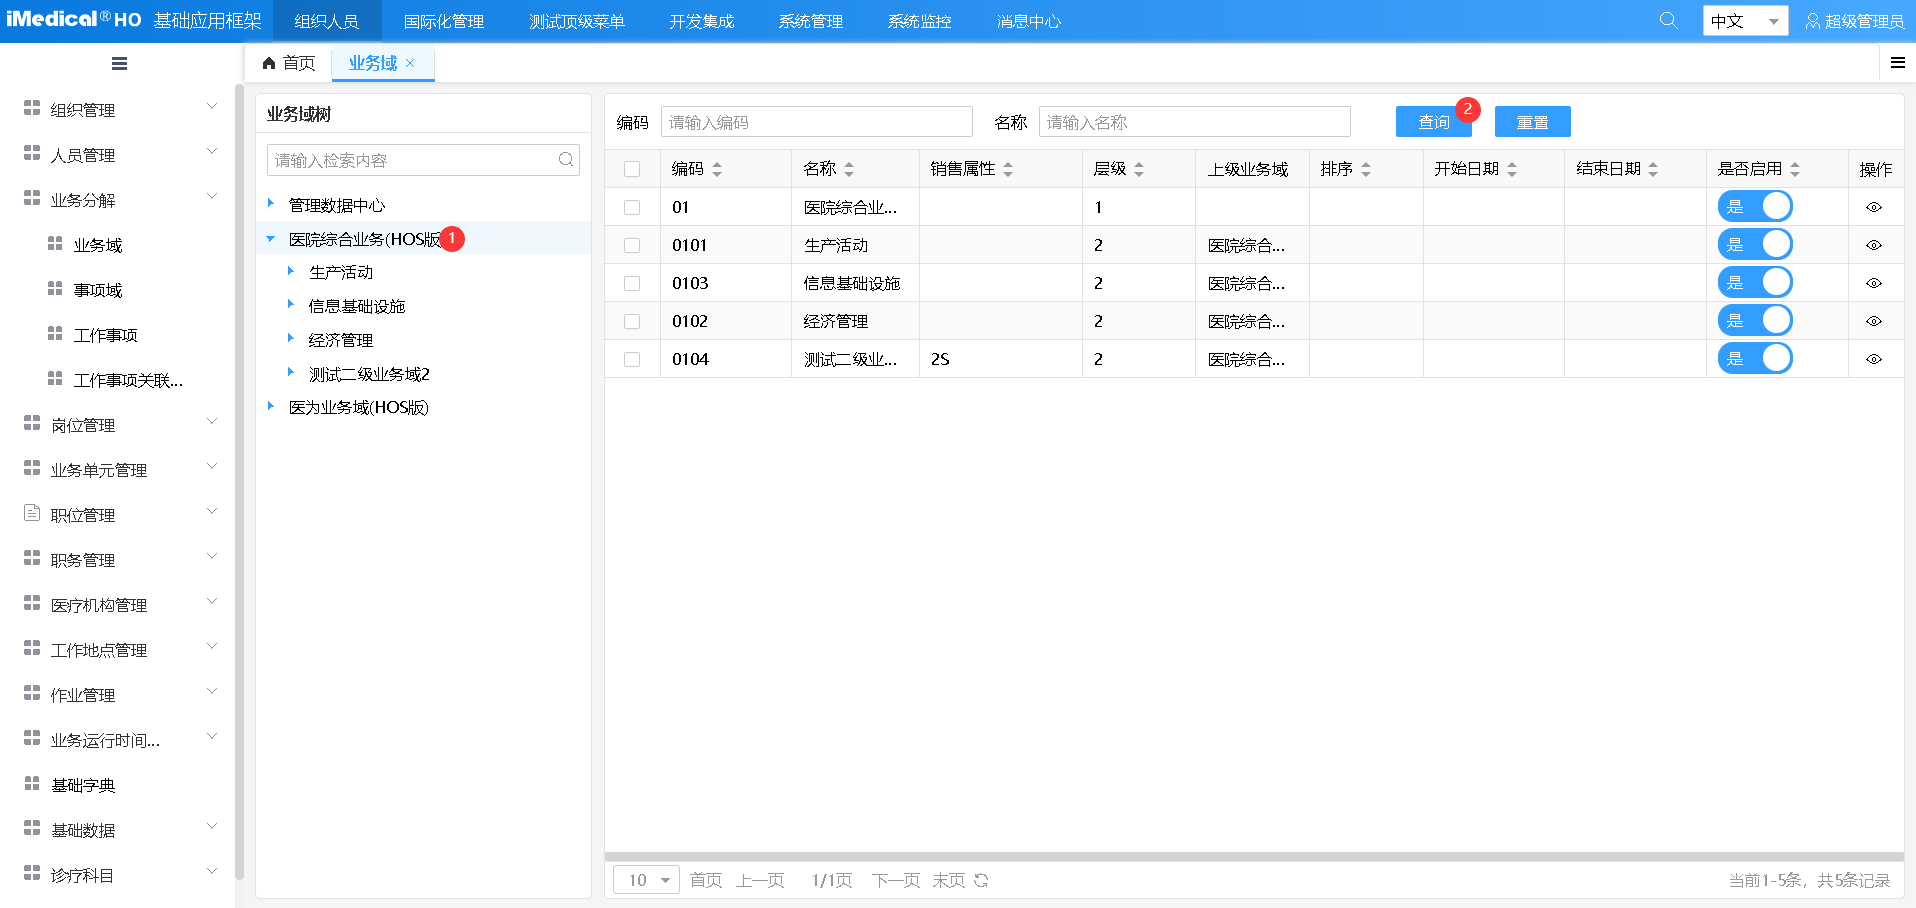Sort the table by the 名称 column arrows
Viewport: 1916px width, 908px height.
coord(849,168)
